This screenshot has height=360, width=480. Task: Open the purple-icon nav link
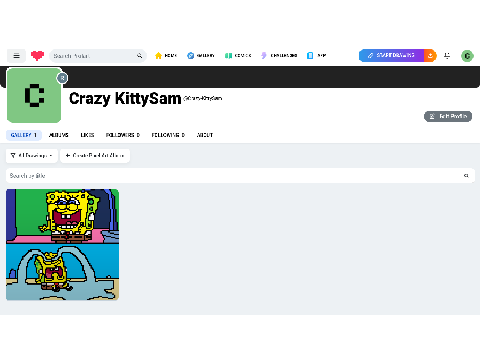(279, 56)
